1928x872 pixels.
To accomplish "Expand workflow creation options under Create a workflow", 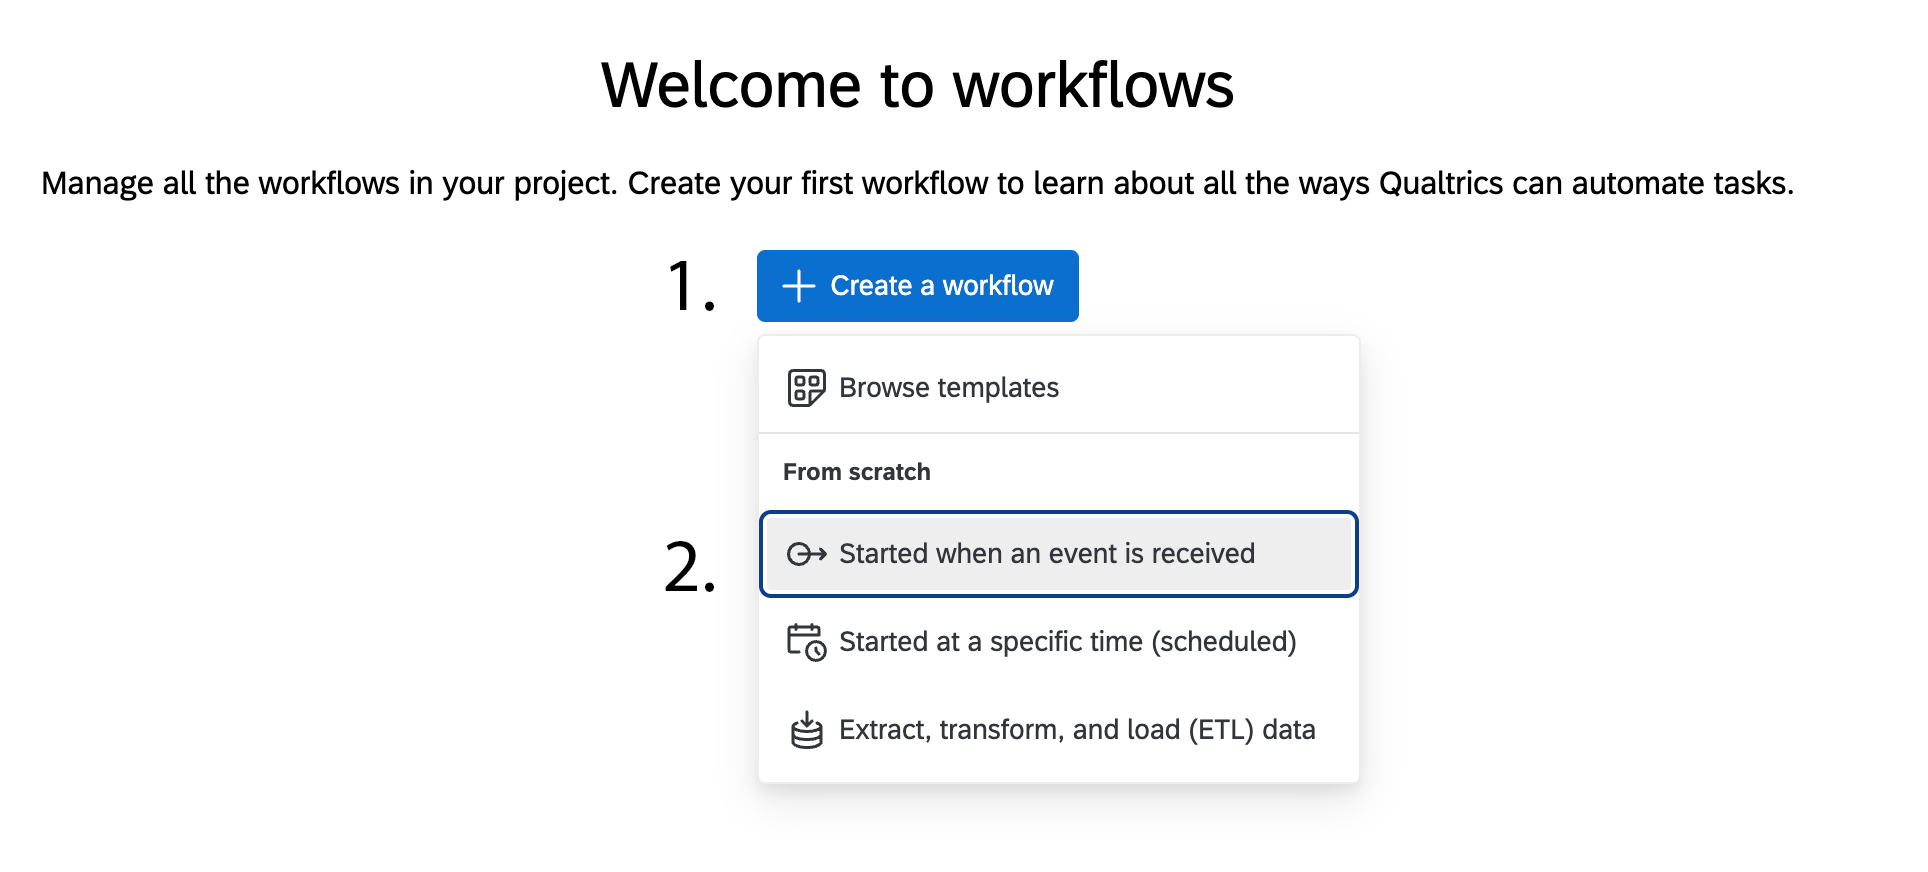I will [917, 286].
